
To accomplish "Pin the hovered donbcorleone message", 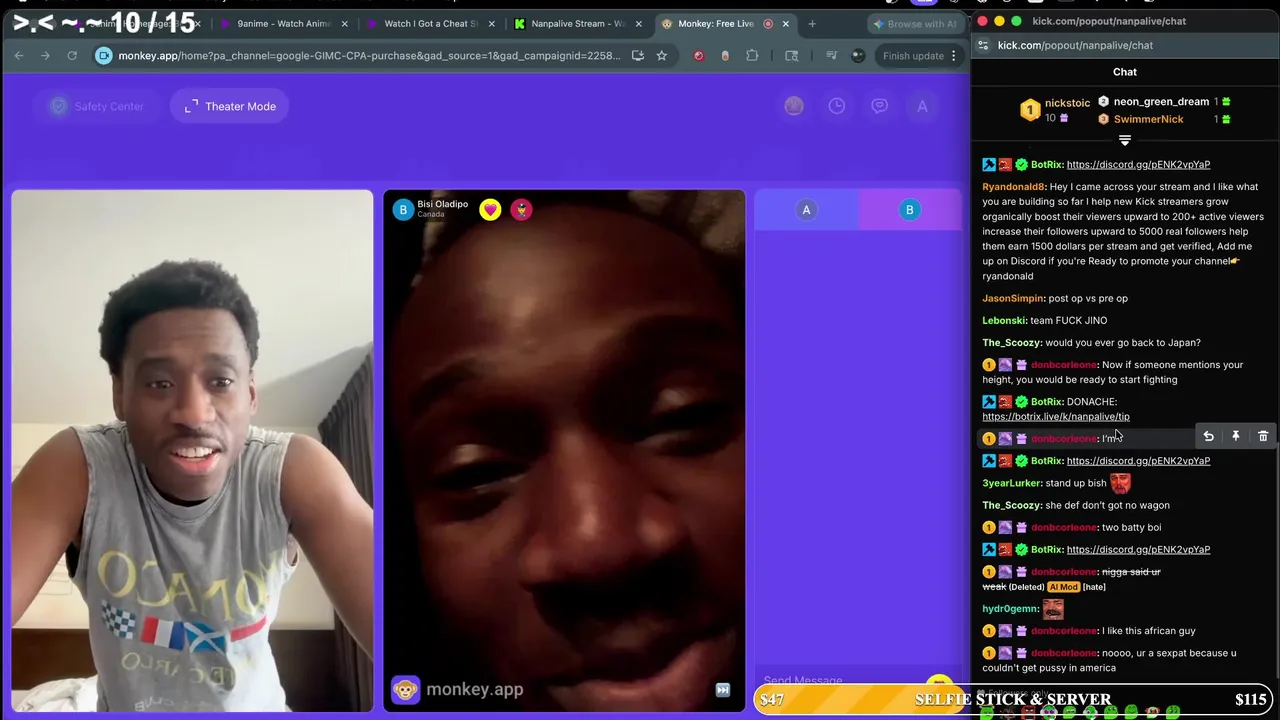I will coord(1235,437).
